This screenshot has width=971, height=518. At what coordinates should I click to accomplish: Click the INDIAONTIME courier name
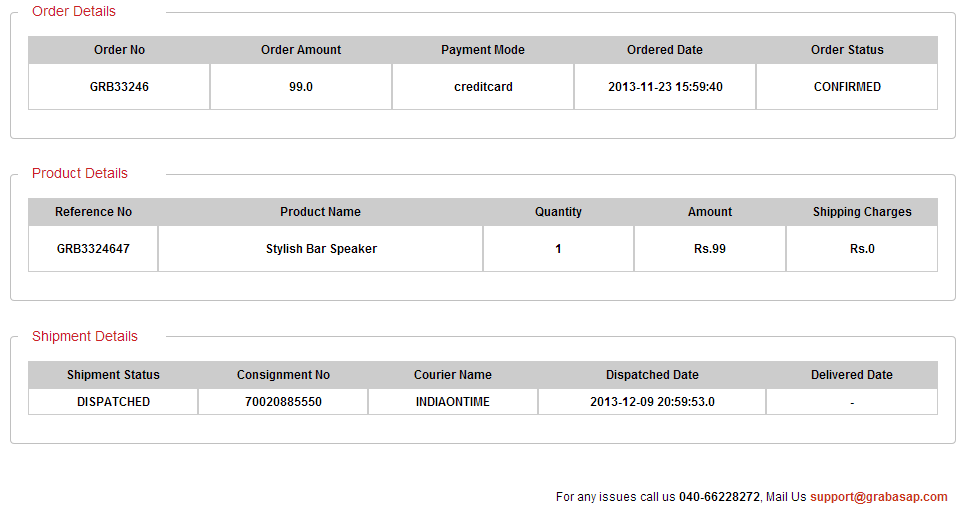click(453, 402)
